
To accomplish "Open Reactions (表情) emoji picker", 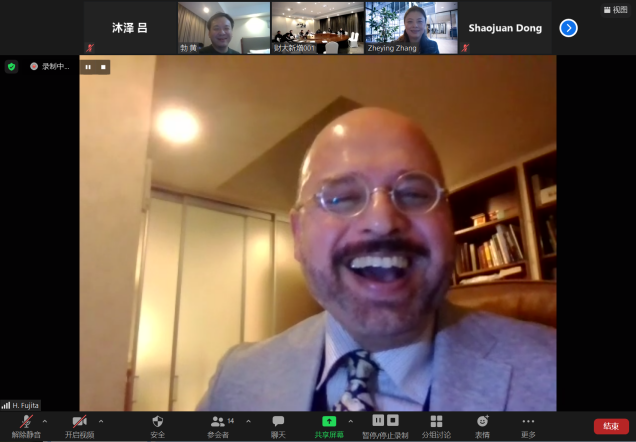I will [482, 423].
